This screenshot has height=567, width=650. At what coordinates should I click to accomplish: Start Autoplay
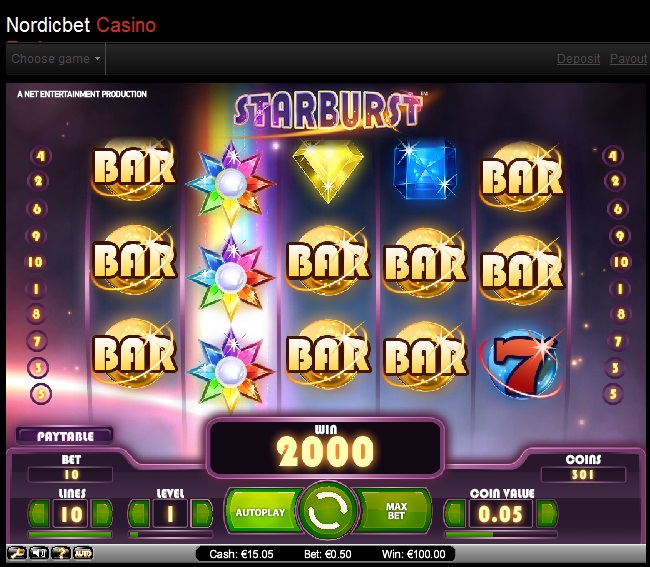pos(262,512)
